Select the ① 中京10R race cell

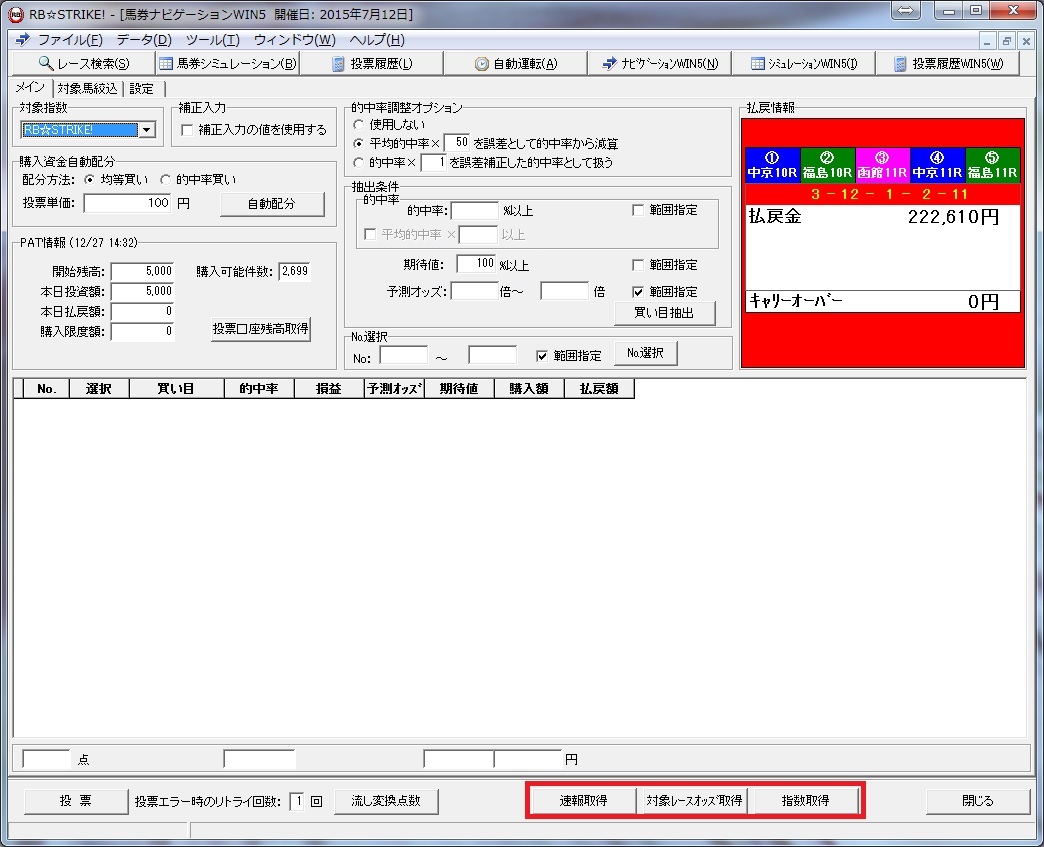point(772,165)
